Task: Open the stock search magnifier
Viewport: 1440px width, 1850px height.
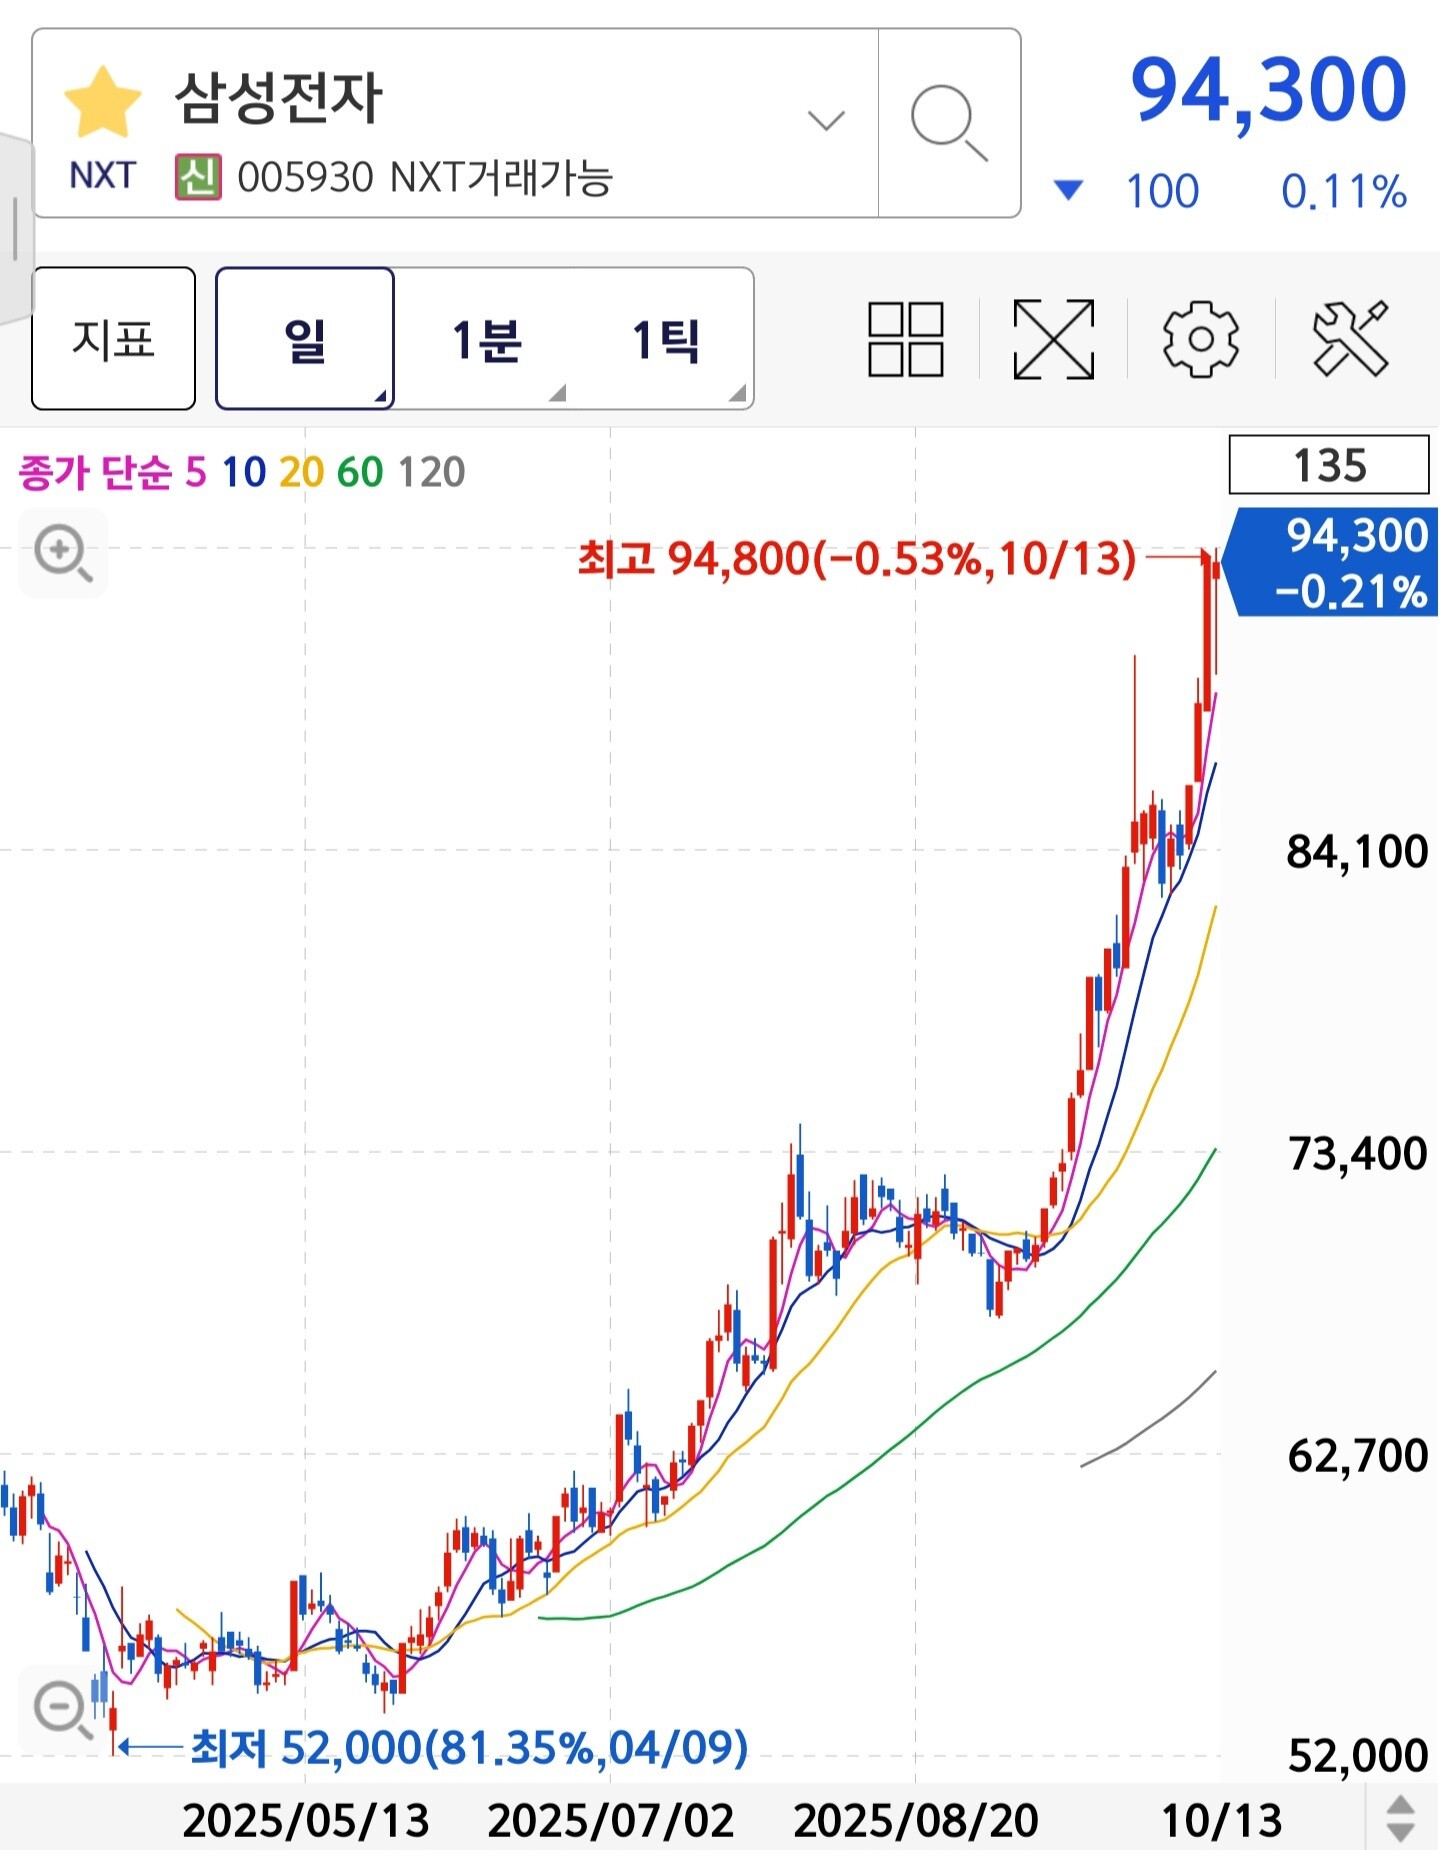Action: 949,122
